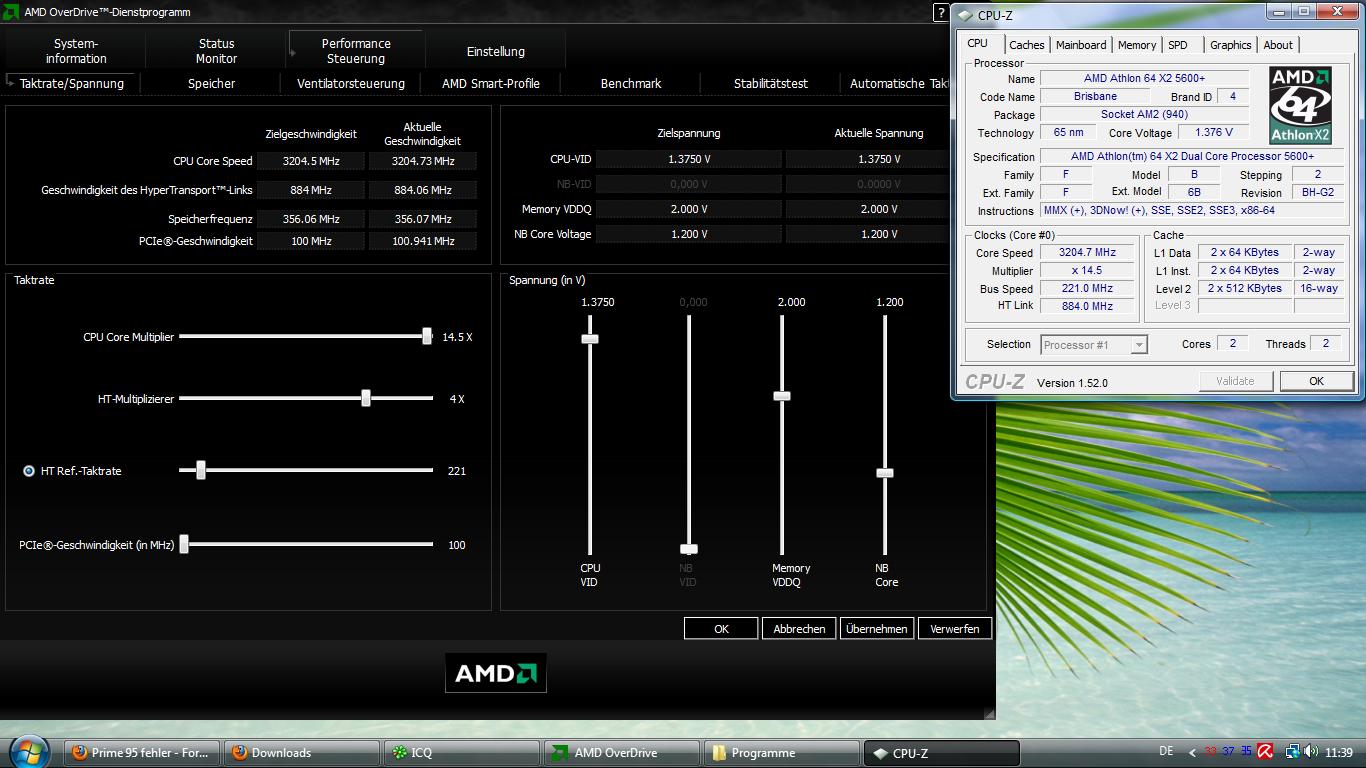This screenshot has height=768, width=1366.
Task: Open the Automatische Takt subtab
Action: [898, 84]
